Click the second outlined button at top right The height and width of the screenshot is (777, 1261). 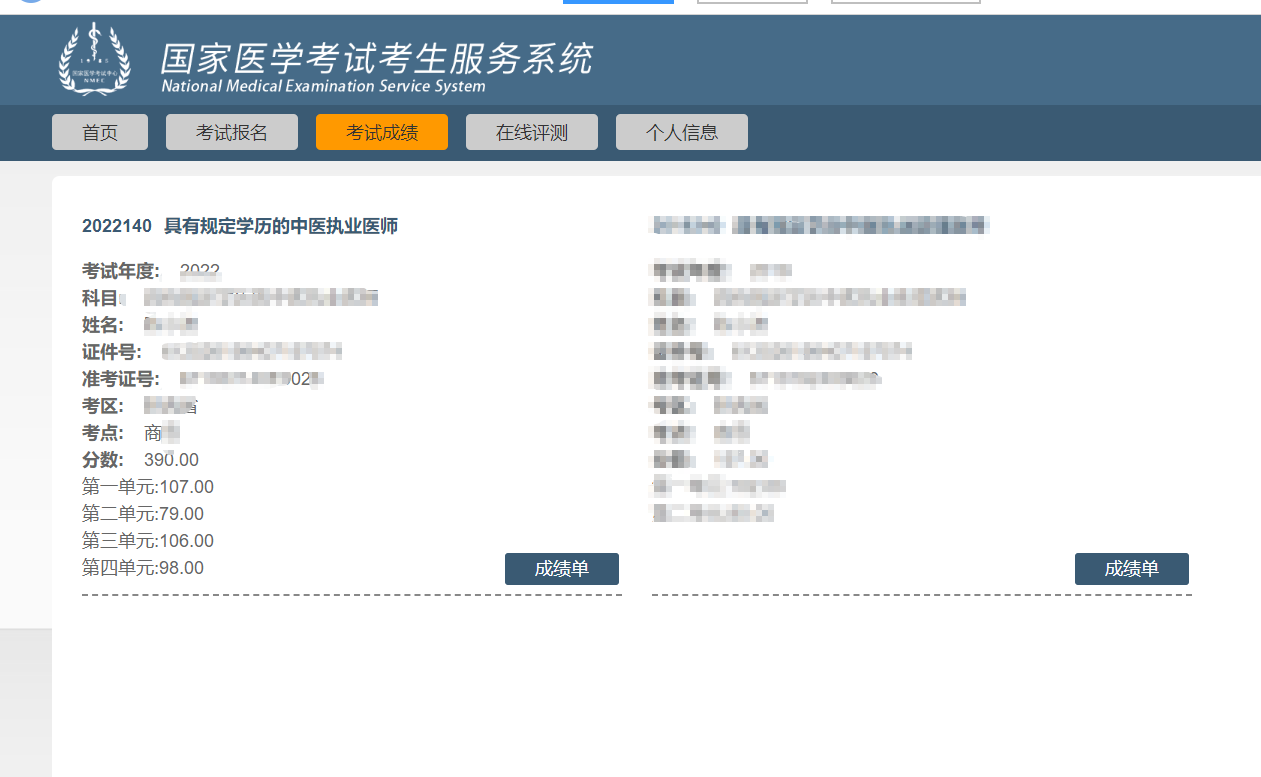(904, 2)
